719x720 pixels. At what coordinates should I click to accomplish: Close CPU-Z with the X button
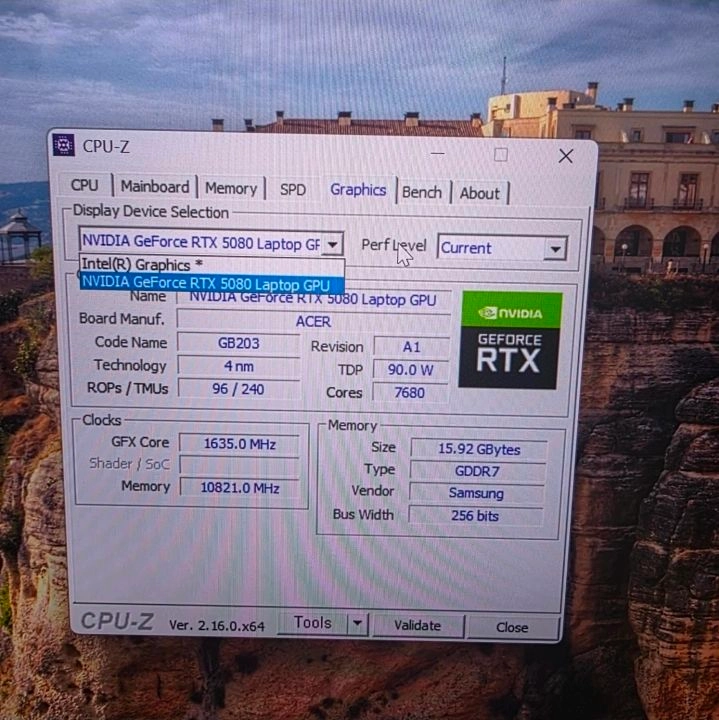pyautogui.click(x=566, y=156)
